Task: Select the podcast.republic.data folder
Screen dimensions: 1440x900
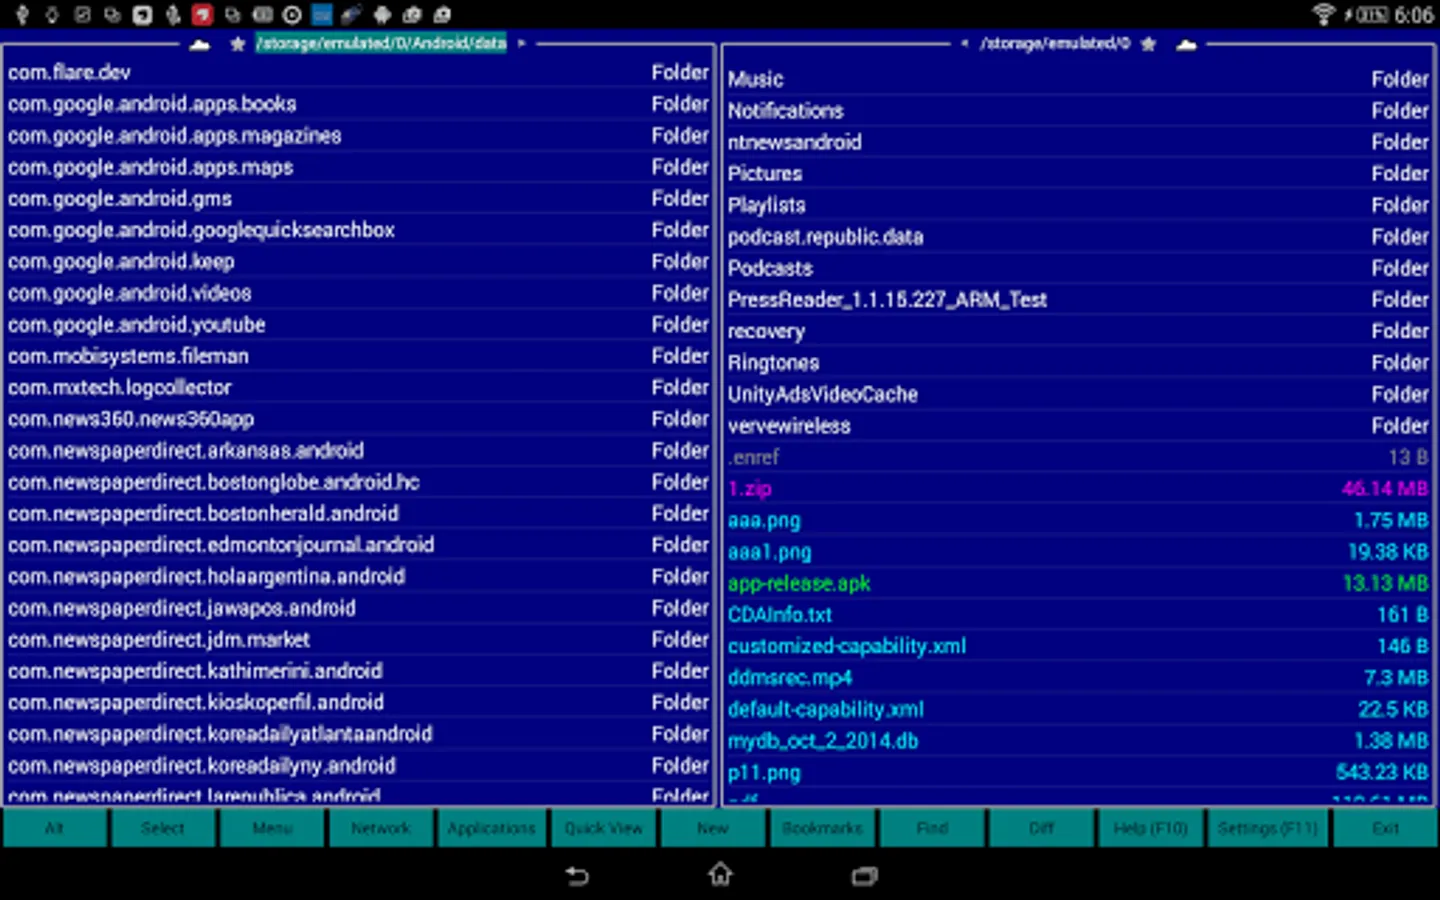Action: (x=1078, y=236)
